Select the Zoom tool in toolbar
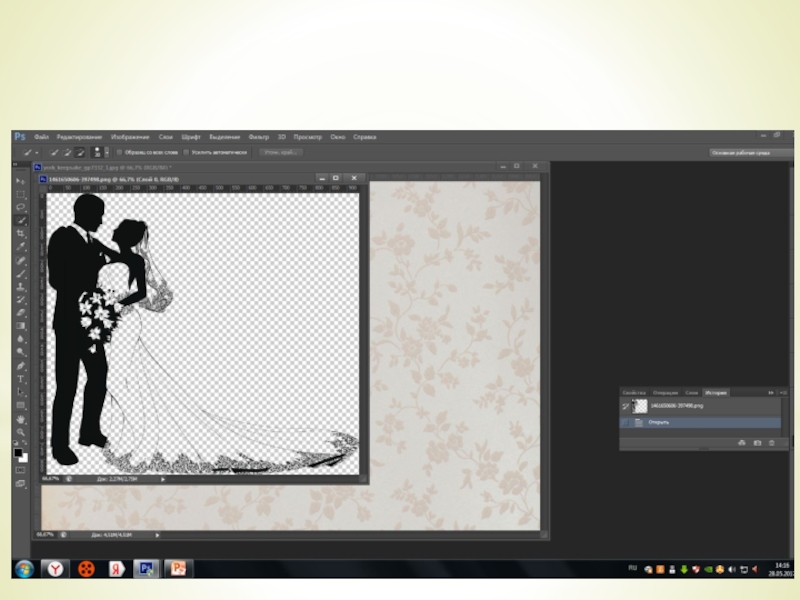 (x=20, y=432)
